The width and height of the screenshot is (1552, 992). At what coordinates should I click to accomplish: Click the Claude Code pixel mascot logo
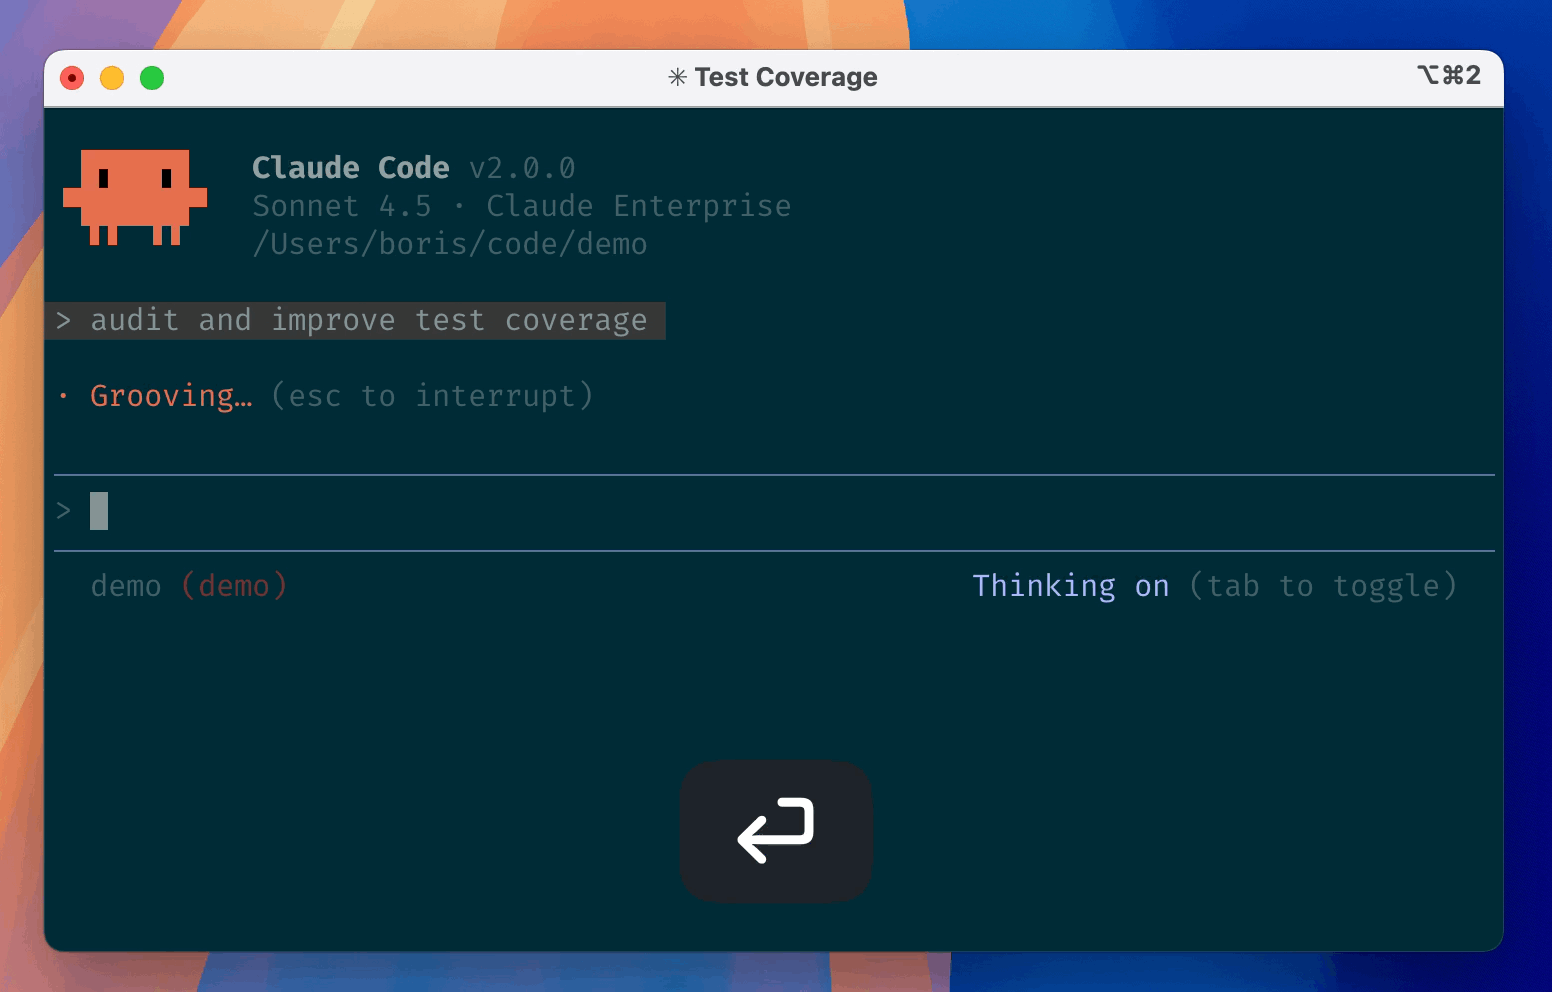(x=135, y=197)
